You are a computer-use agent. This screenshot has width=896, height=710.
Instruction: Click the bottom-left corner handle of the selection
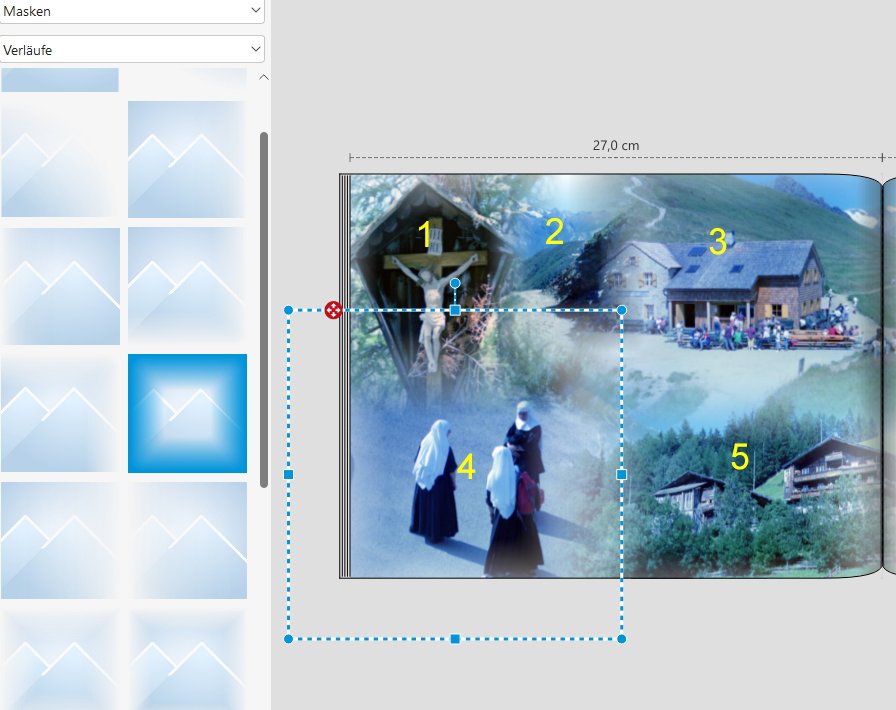(289, 639)
